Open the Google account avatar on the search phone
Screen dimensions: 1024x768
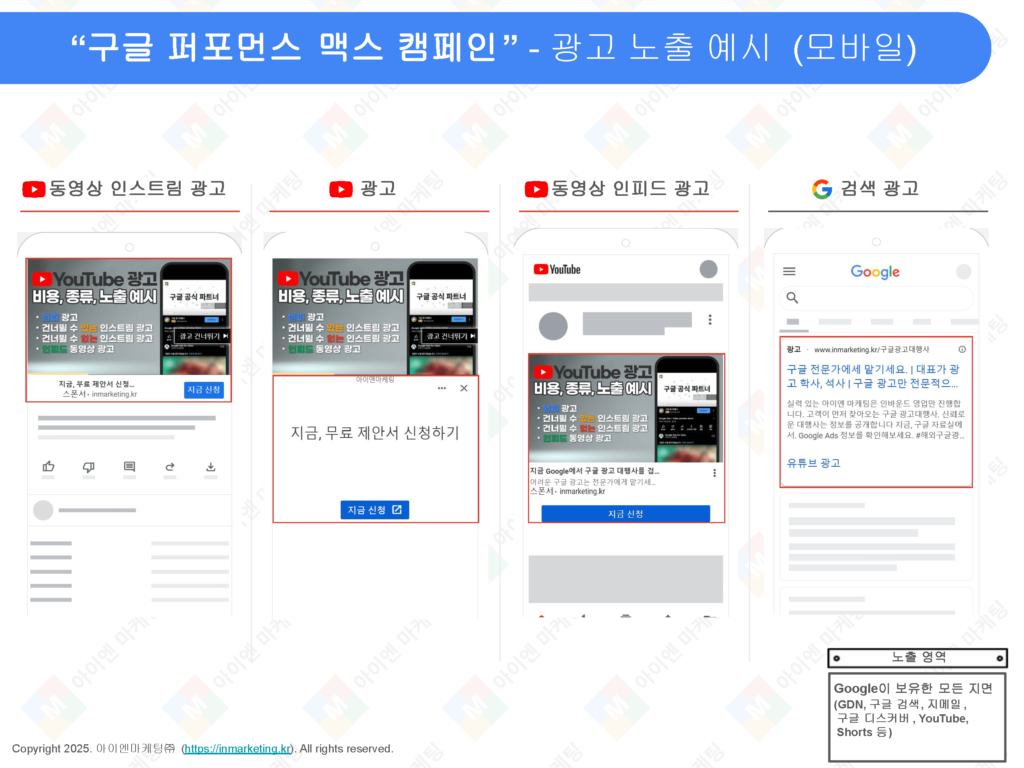964,271
